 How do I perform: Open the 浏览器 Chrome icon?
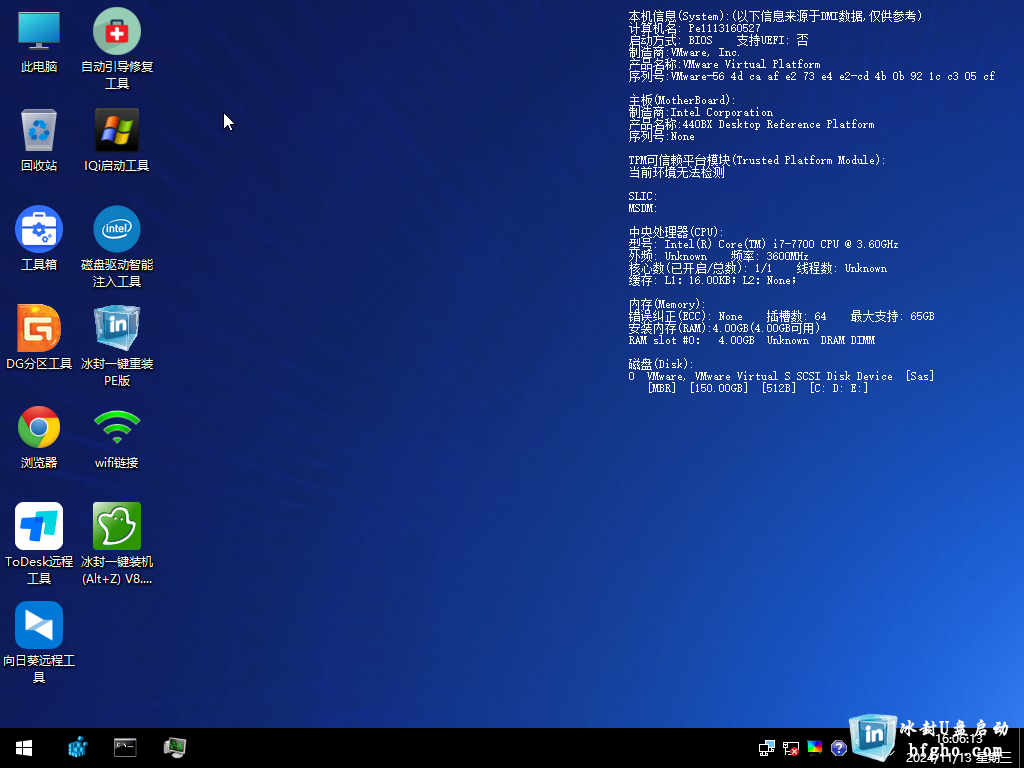[39, 438]
